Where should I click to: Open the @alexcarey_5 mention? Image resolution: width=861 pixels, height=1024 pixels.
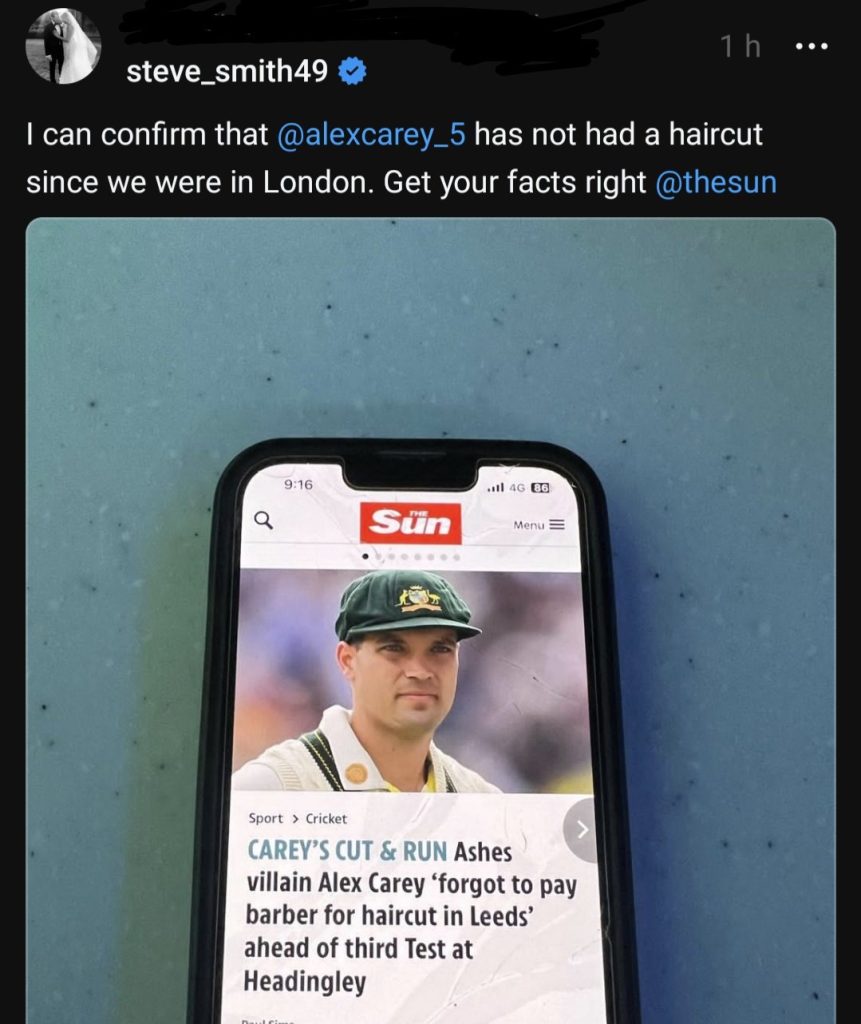tap(372, 135)
